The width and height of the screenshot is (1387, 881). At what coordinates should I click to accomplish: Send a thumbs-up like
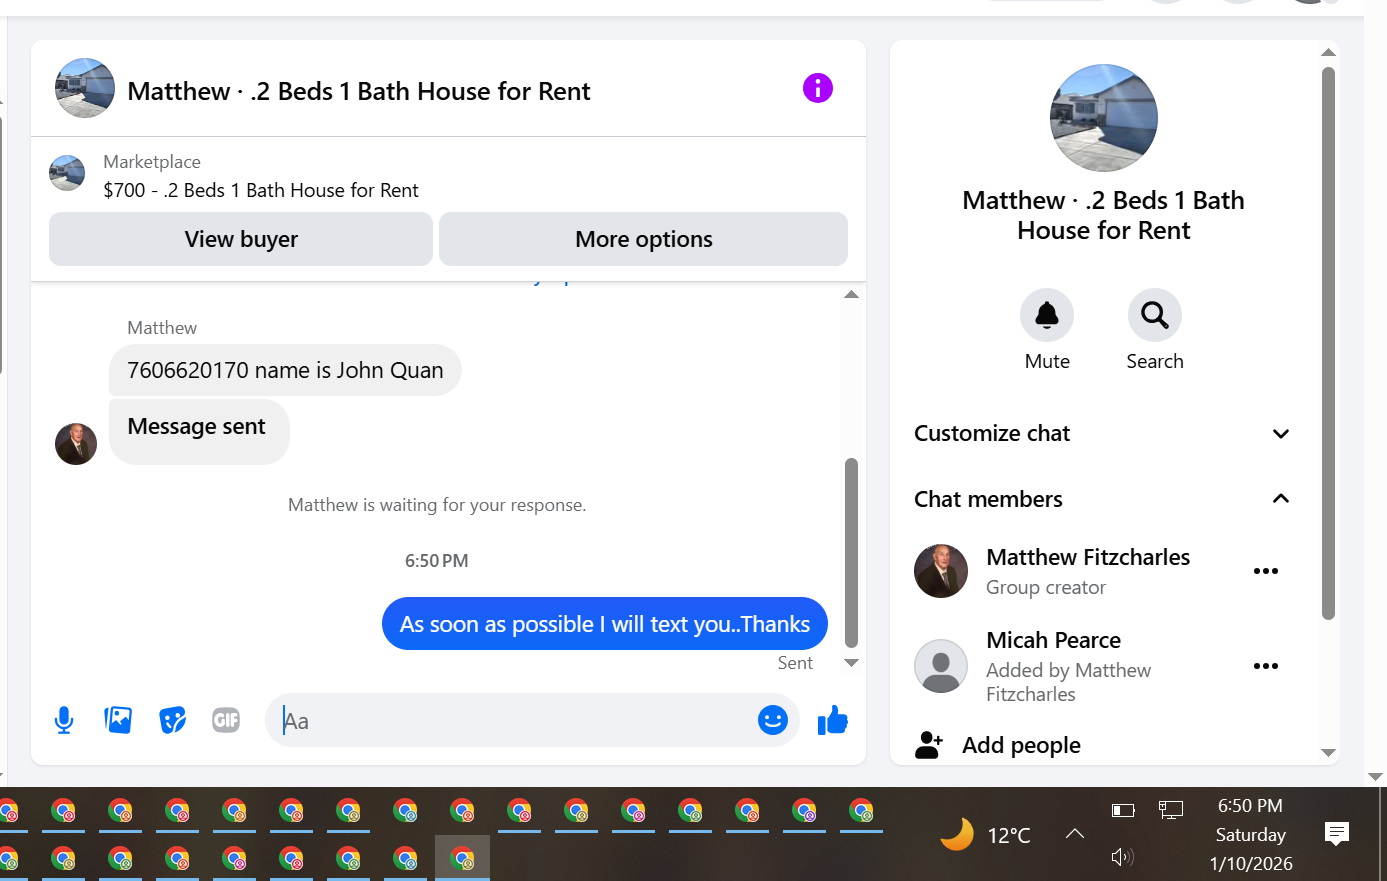click(x=832, y=720)
